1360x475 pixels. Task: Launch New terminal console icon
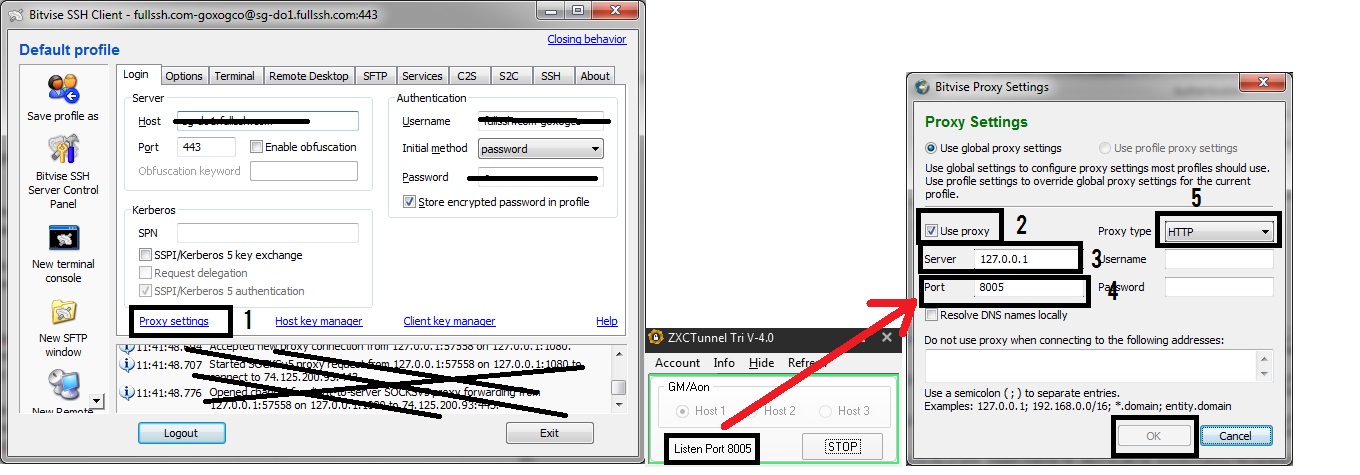pos(63,238)
